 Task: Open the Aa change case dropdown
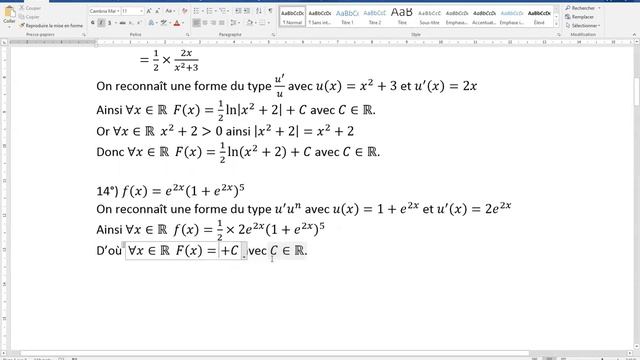[170, 11]
